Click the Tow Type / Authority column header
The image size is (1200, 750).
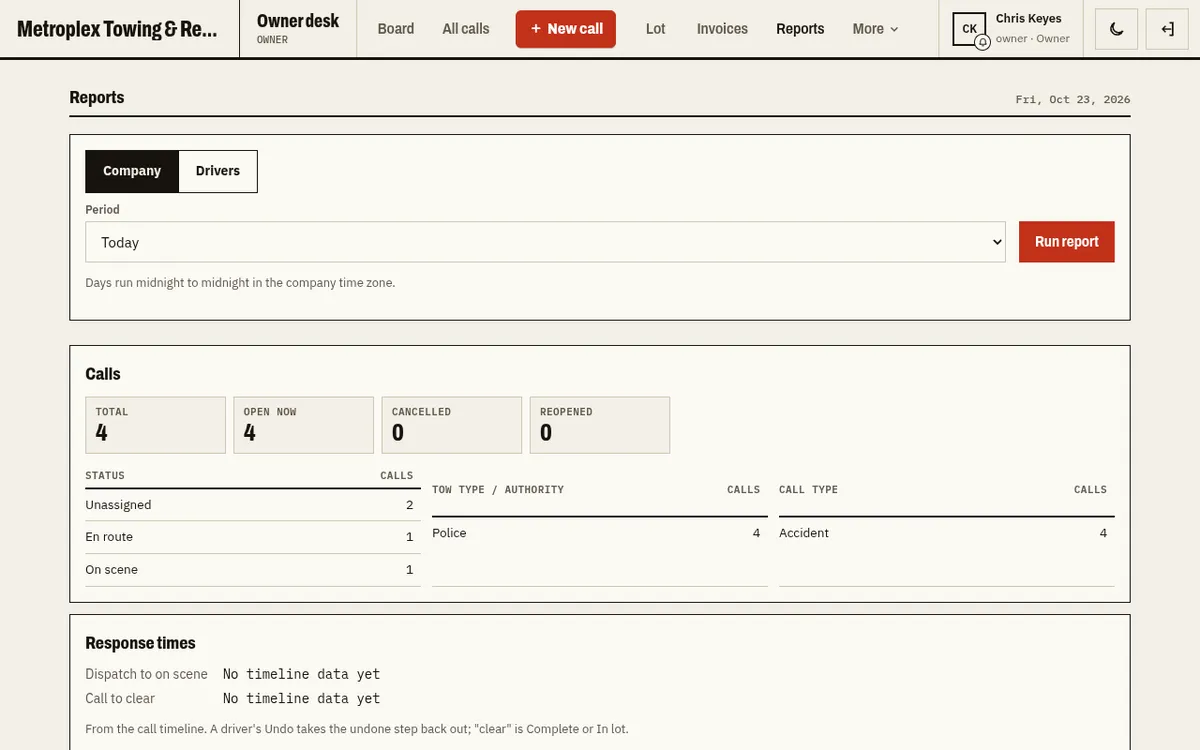tap(498, 490)
